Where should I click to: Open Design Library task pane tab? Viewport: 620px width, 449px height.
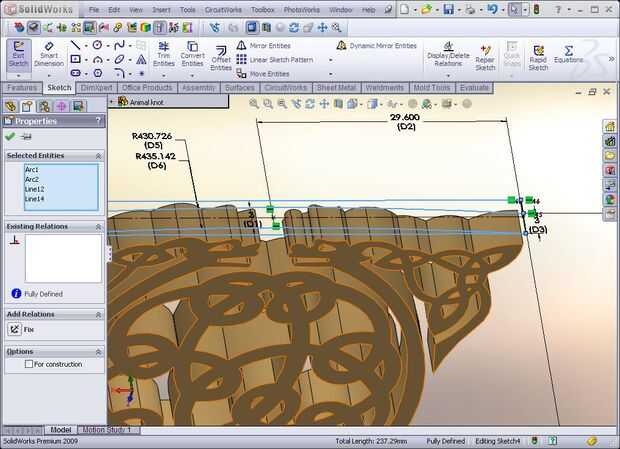(610, 141)
